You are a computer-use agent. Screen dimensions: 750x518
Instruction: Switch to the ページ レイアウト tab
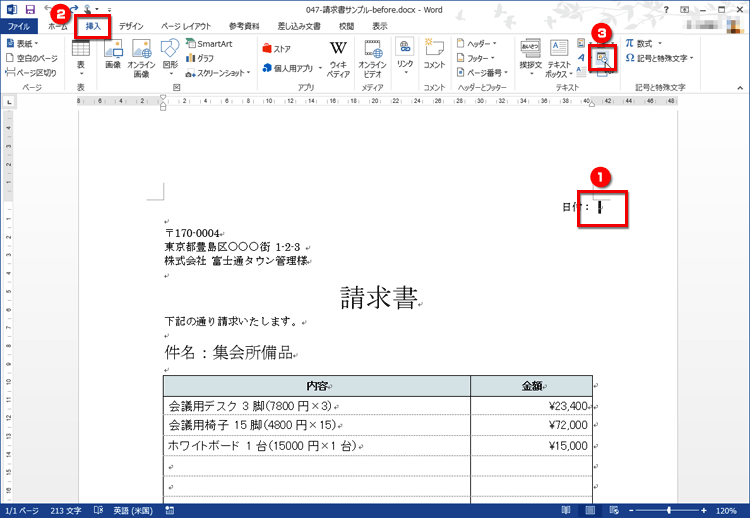[186, 26]
